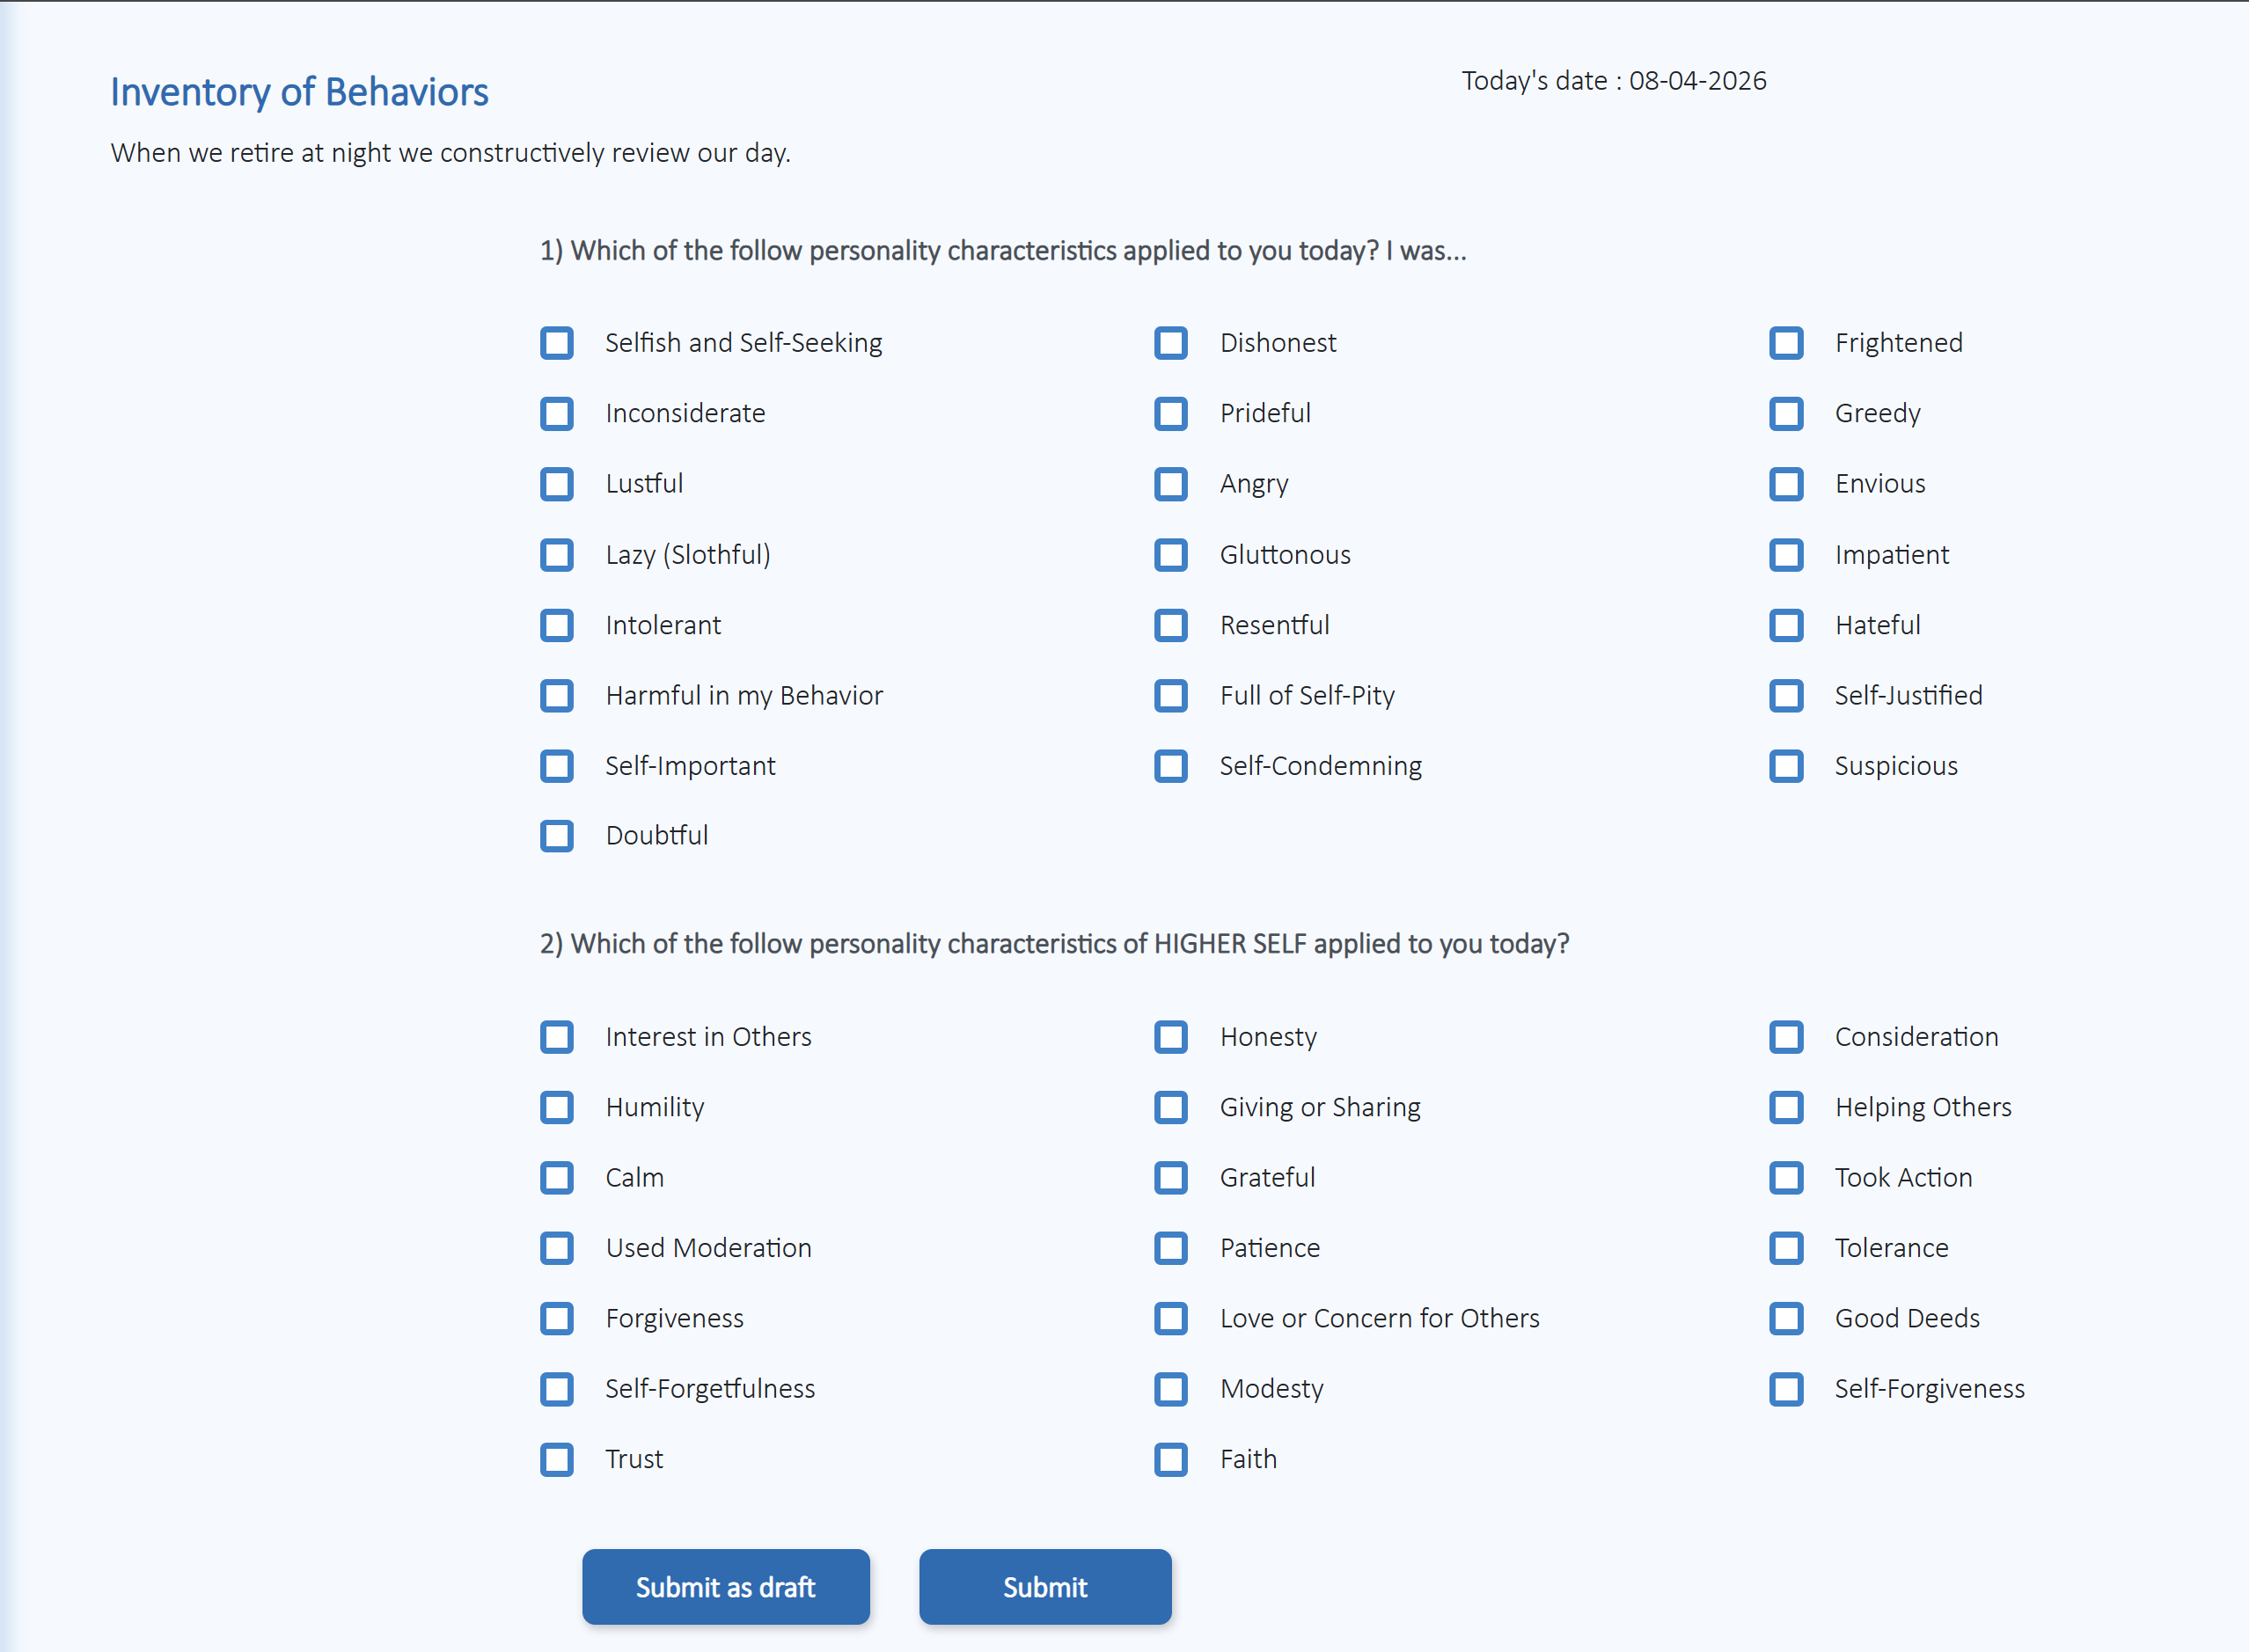This screenshot has height=1652, width=2249.
Task: Tick the Honesty checkbox
Action: pos(1171,1037)
